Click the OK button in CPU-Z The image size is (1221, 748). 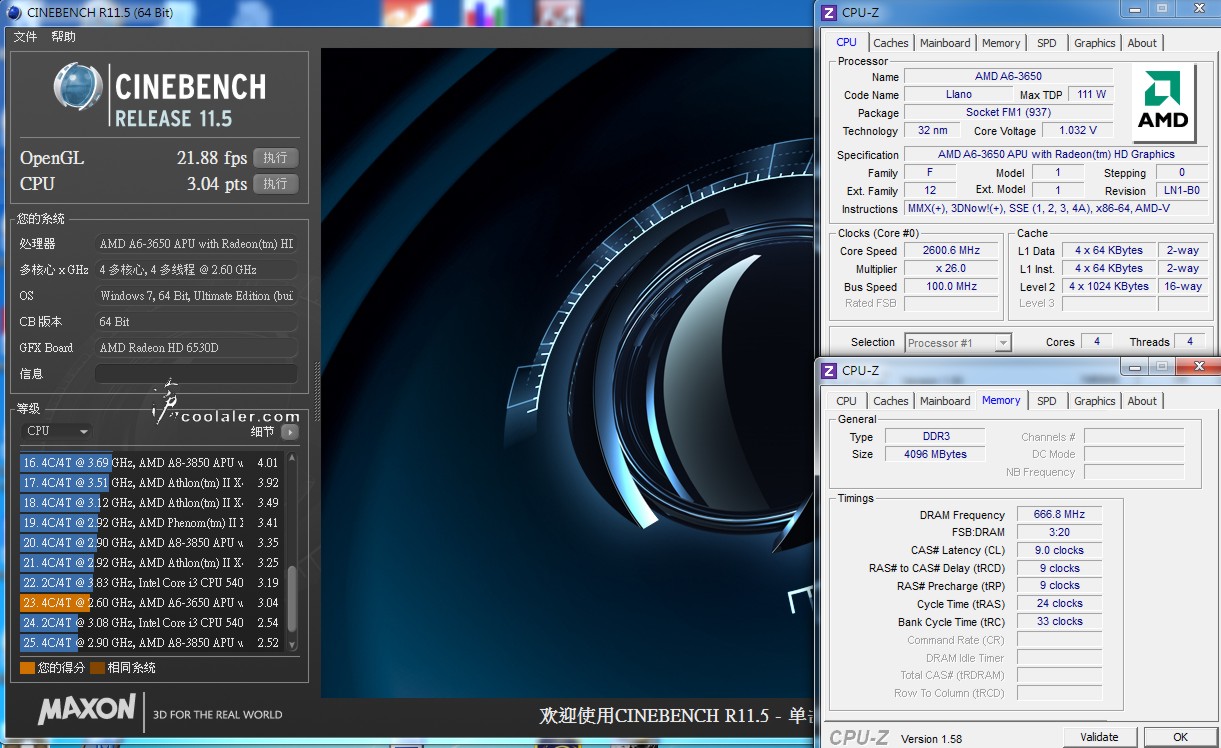pyautogui.click(x=1180, y=737)
